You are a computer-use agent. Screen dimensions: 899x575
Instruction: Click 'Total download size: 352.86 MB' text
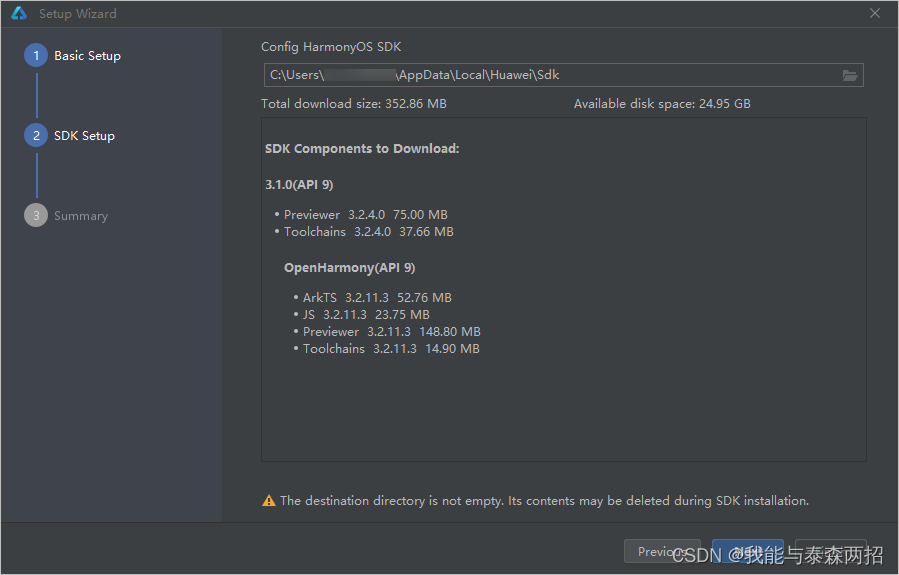354,104
